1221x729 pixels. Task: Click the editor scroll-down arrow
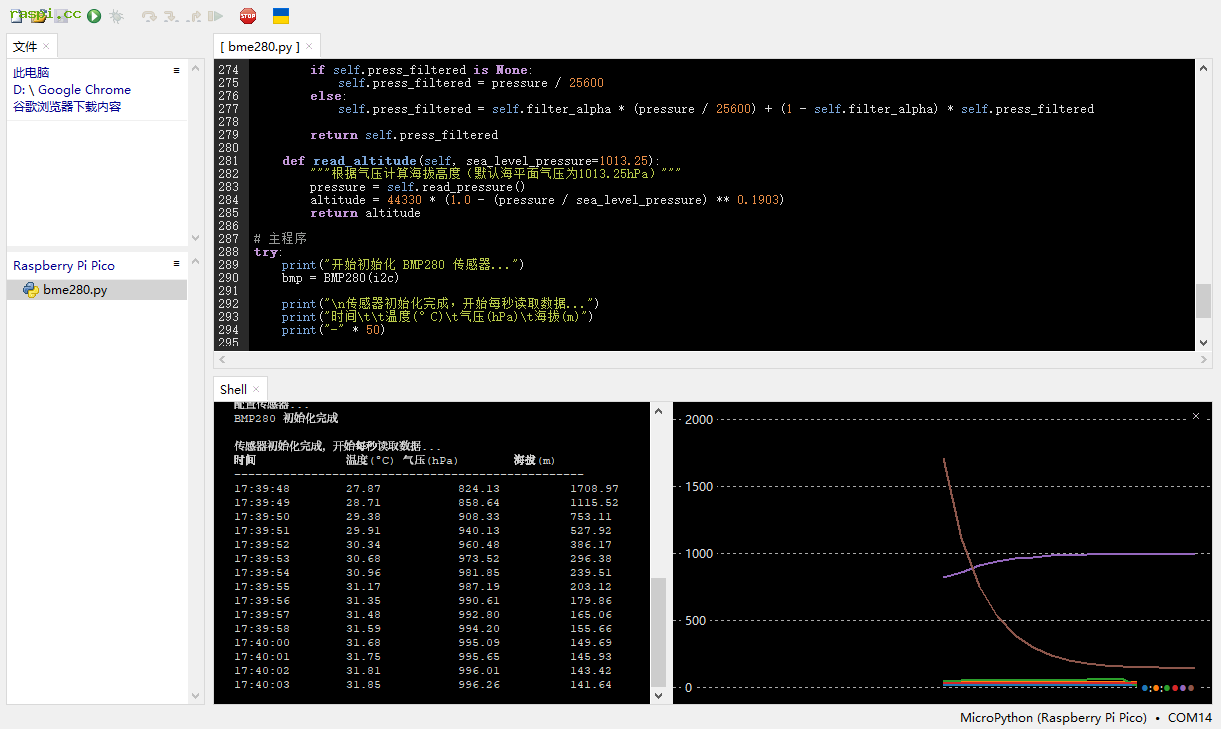click(x=1203, y=342)
